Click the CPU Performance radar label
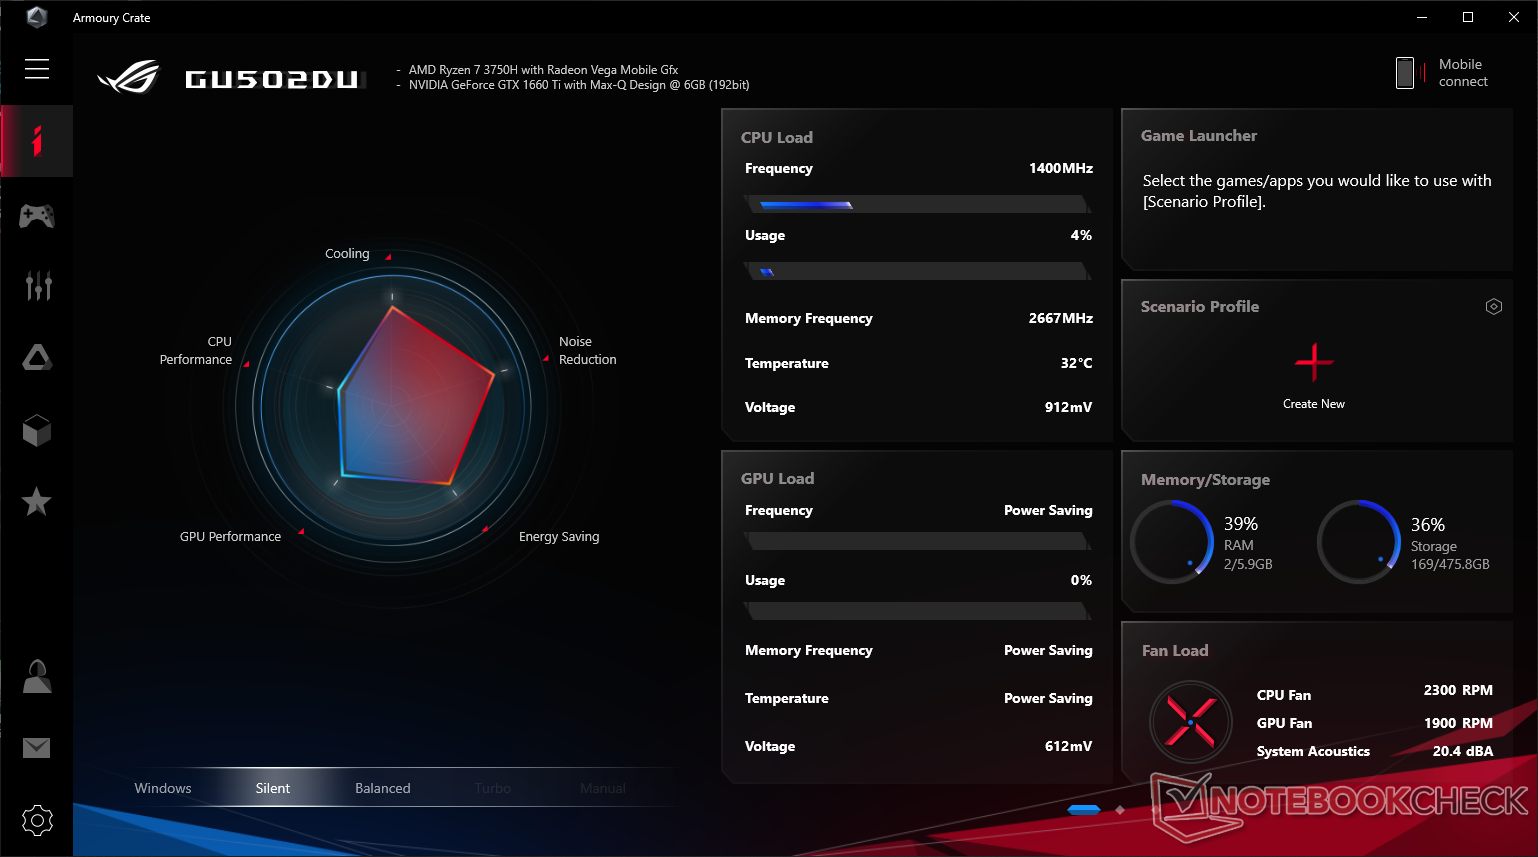 (x=196, y=351)
